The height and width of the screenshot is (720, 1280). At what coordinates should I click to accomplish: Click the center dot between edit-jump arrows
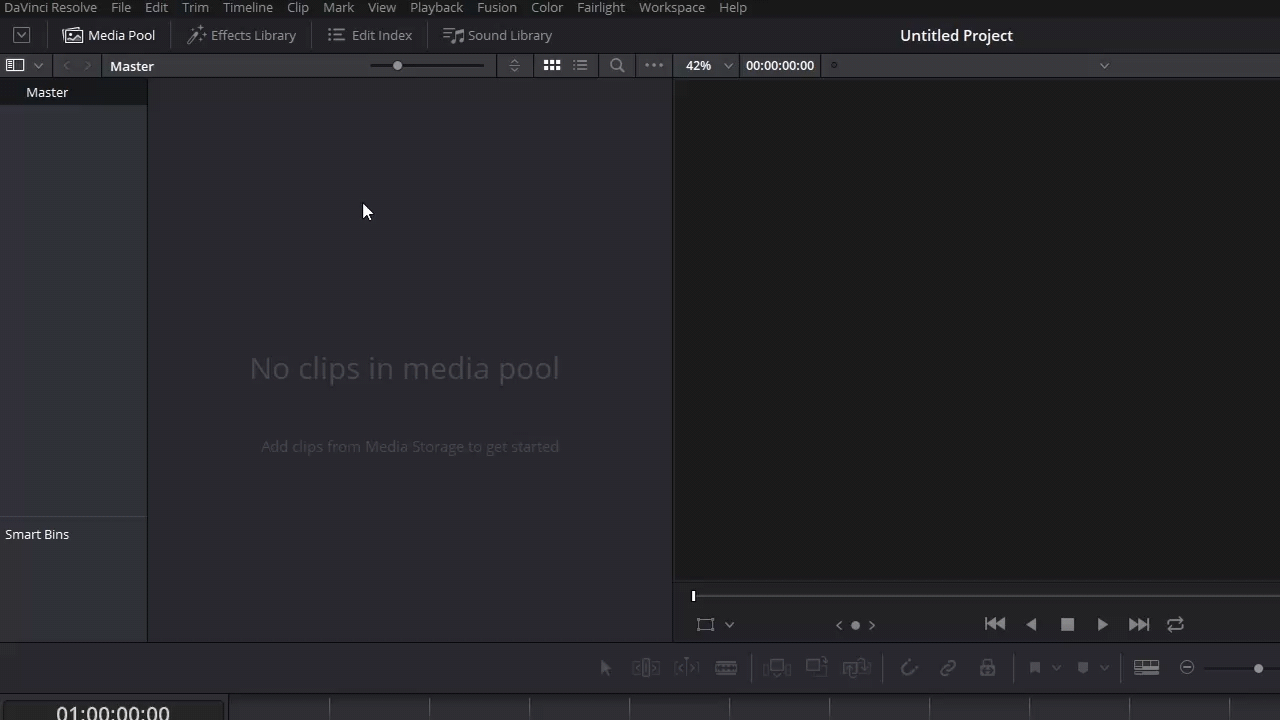[x=855, y=625]
